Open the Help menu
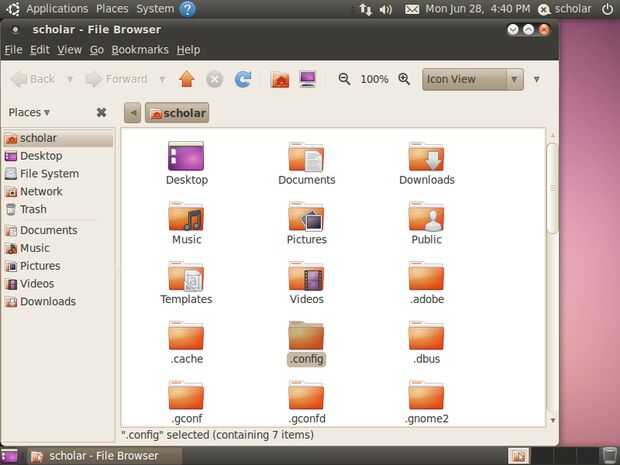 (188, 50)
